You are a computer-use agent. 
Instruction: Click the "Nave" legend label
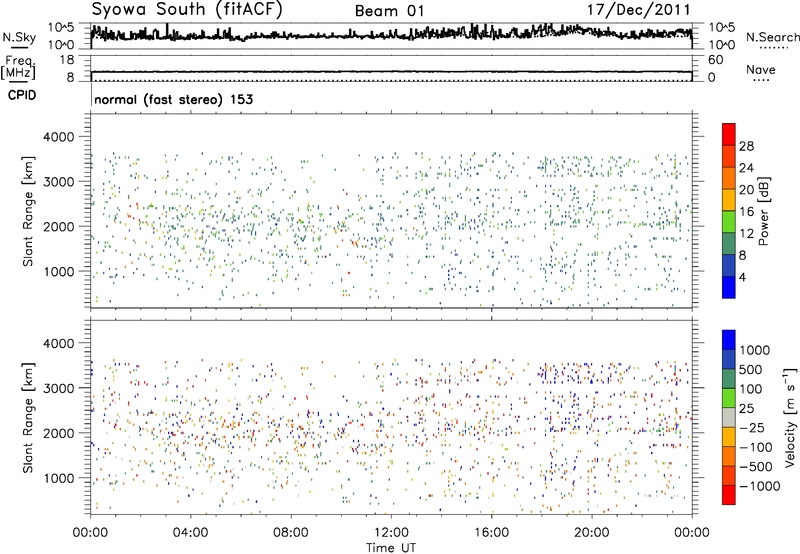761,69
